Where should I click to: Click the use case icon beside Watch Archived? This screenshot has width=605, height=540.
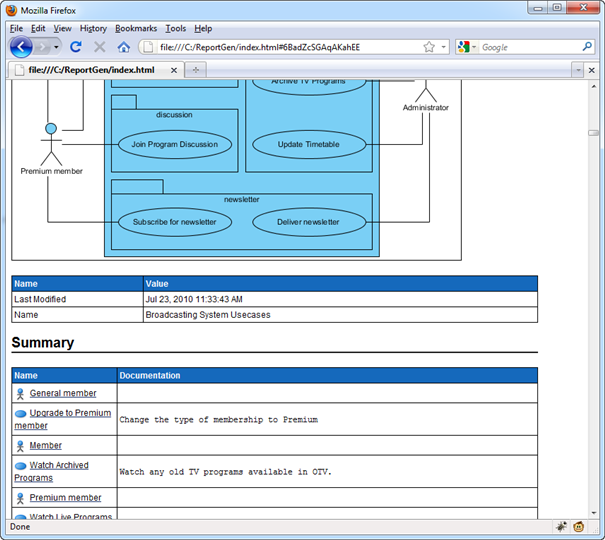click(20, 466)
